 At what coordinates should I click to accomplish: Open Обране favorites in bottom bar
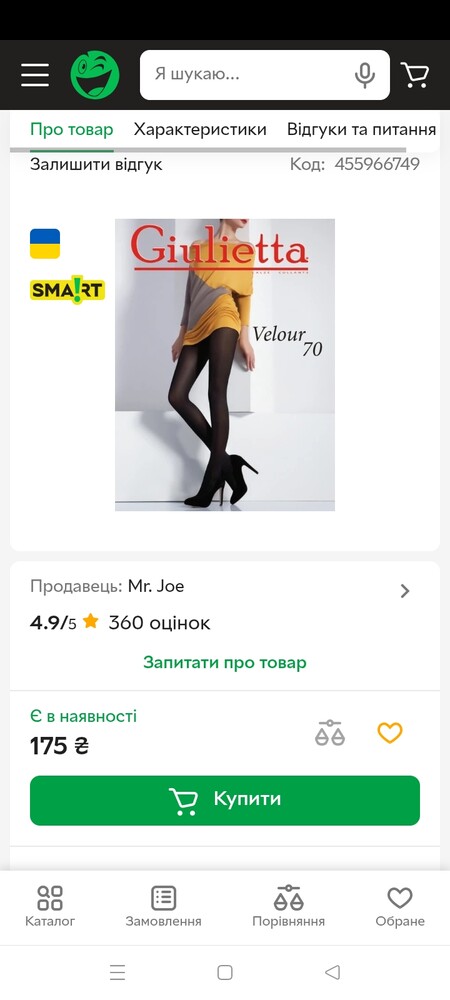point(400,906)
